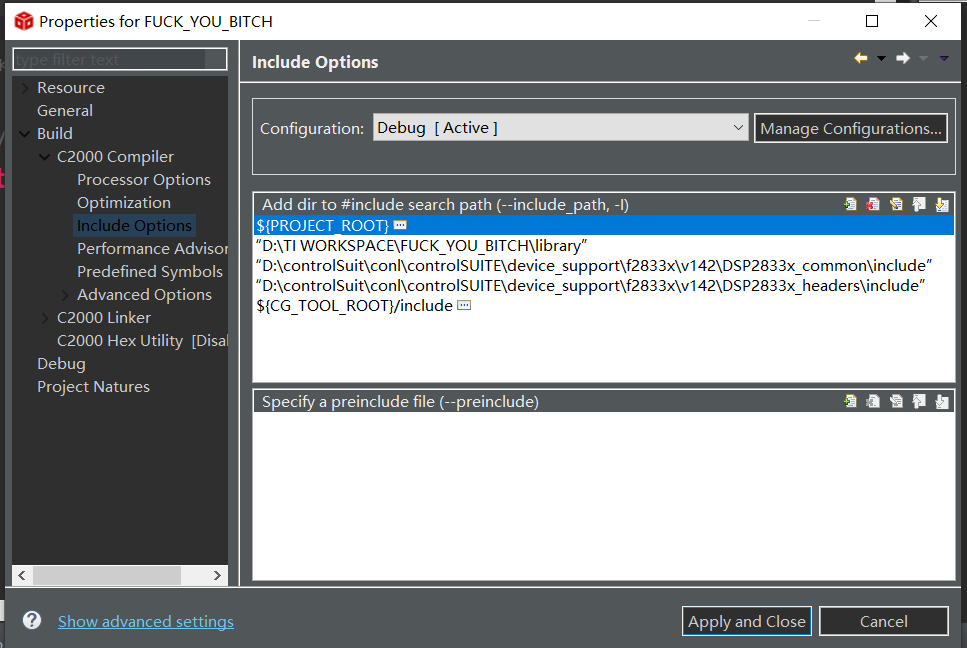Move the selected include path up

coord(919,205)
